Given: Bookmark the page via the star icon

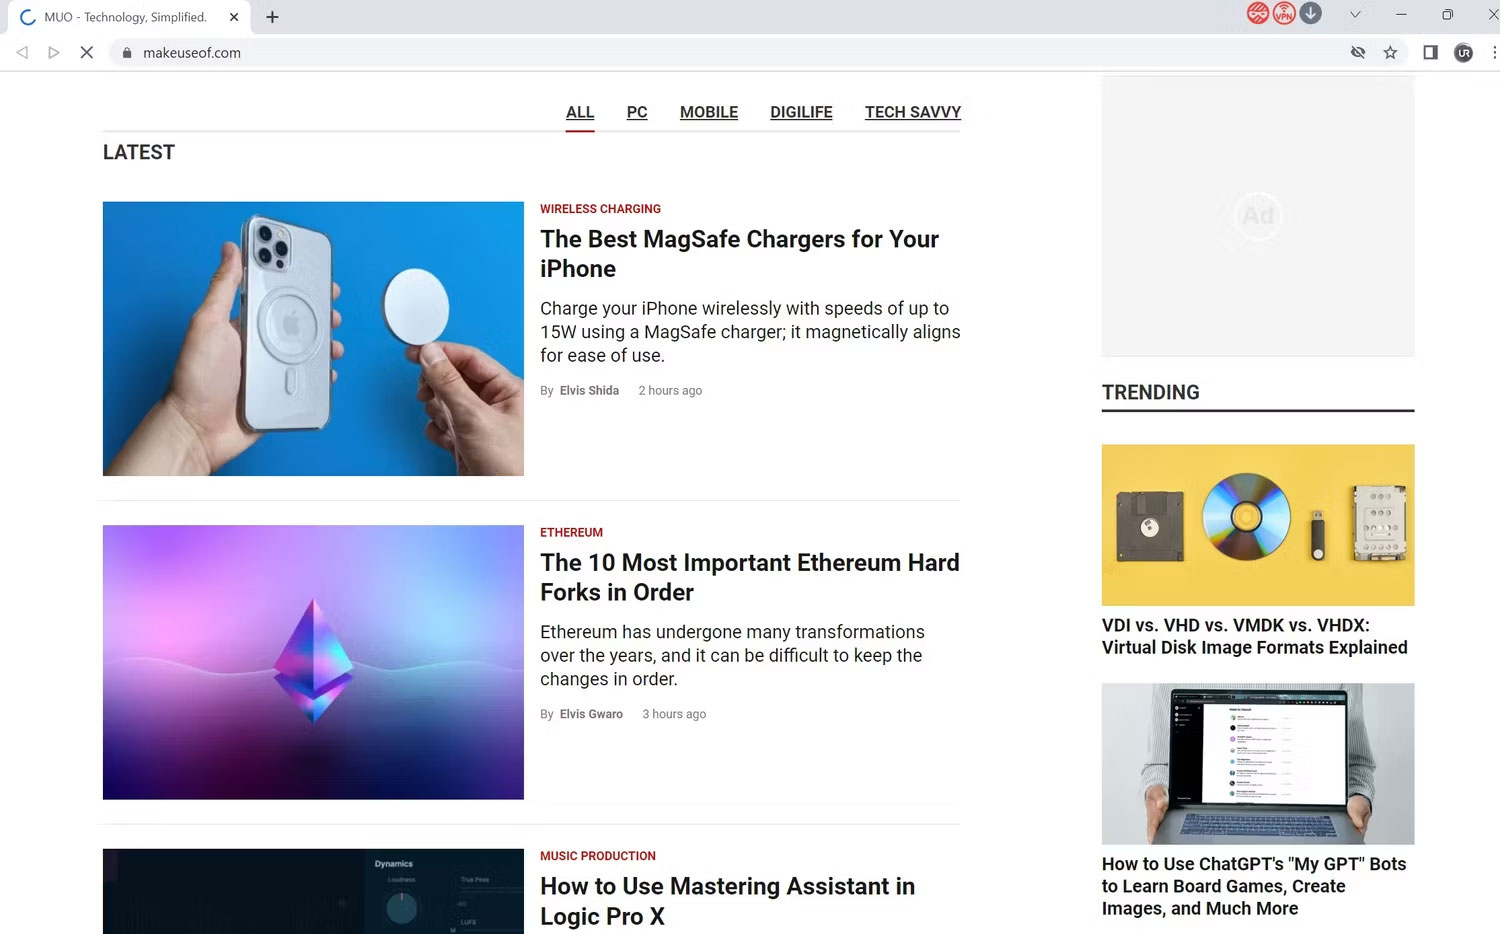Looking at the screenshot, I should [1391, 52].
